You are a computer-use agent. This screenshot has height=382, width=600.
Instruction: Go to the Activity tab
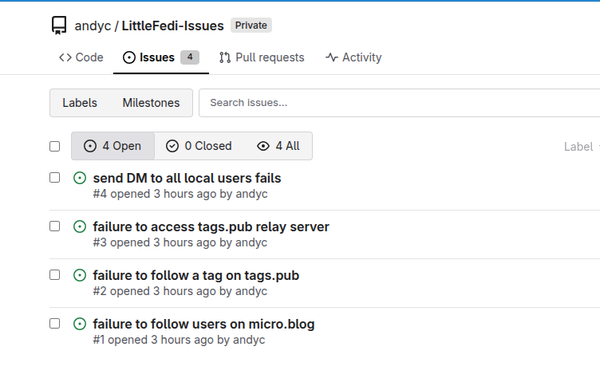pyautogui.click(x=354, y=57)
